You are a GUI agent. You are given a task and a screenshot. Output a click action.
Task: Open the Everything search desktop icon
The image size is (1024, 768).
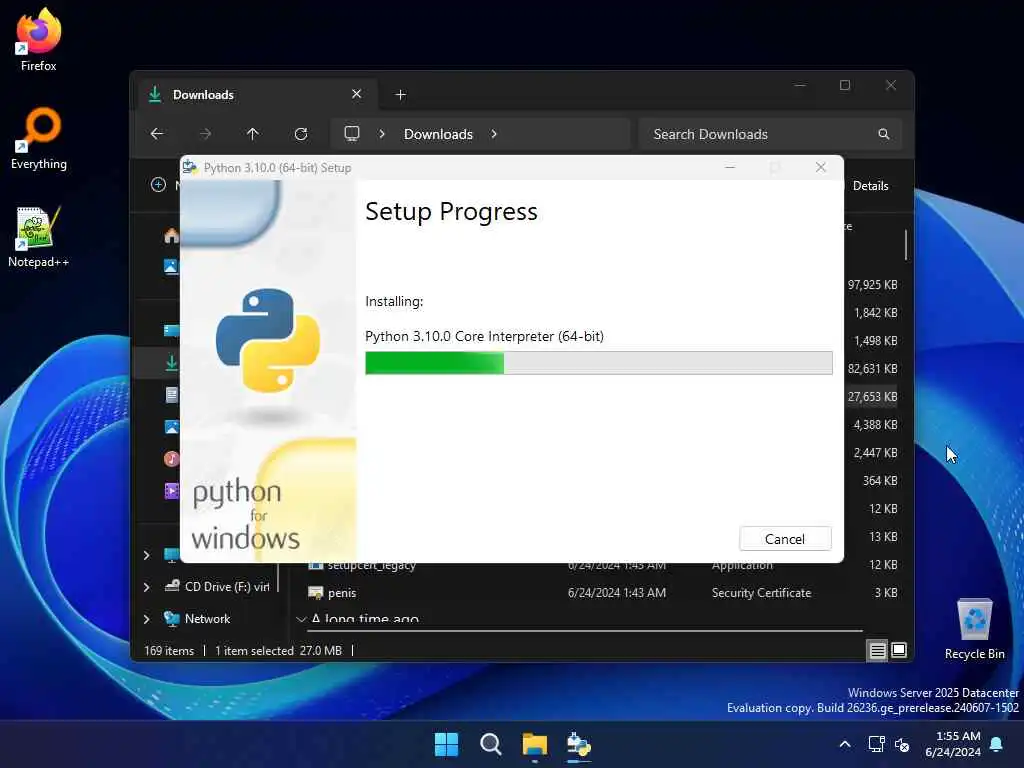39,138
